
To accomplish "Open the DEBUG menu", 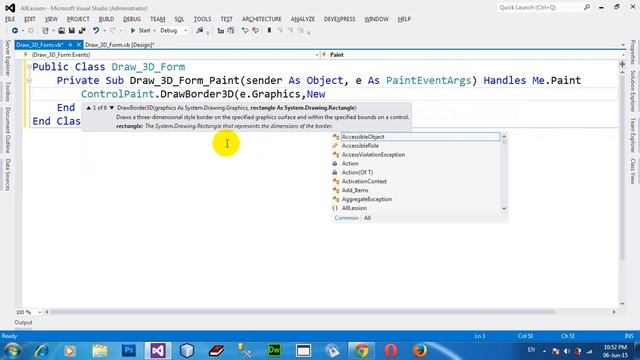I will (132, 19).
